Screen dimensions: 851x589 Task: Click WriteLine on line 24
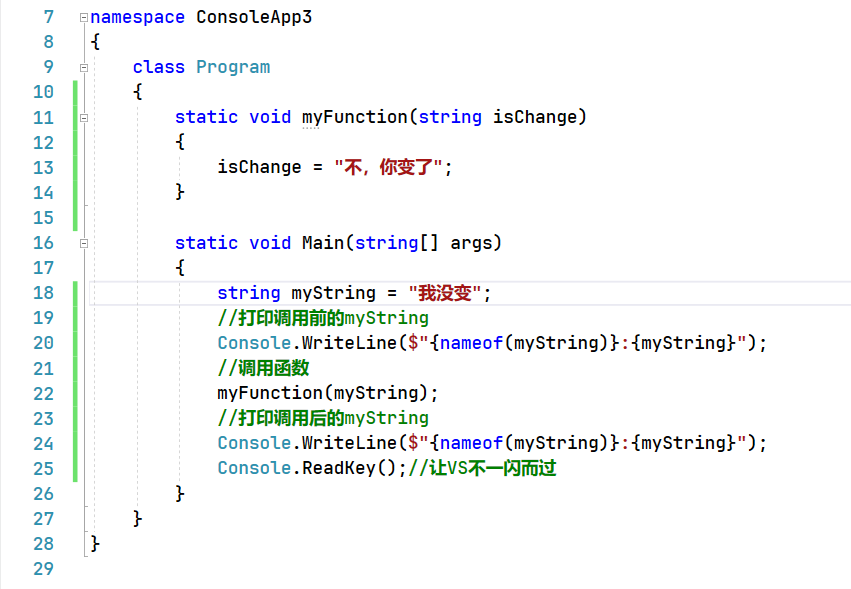tap(350, 443)
